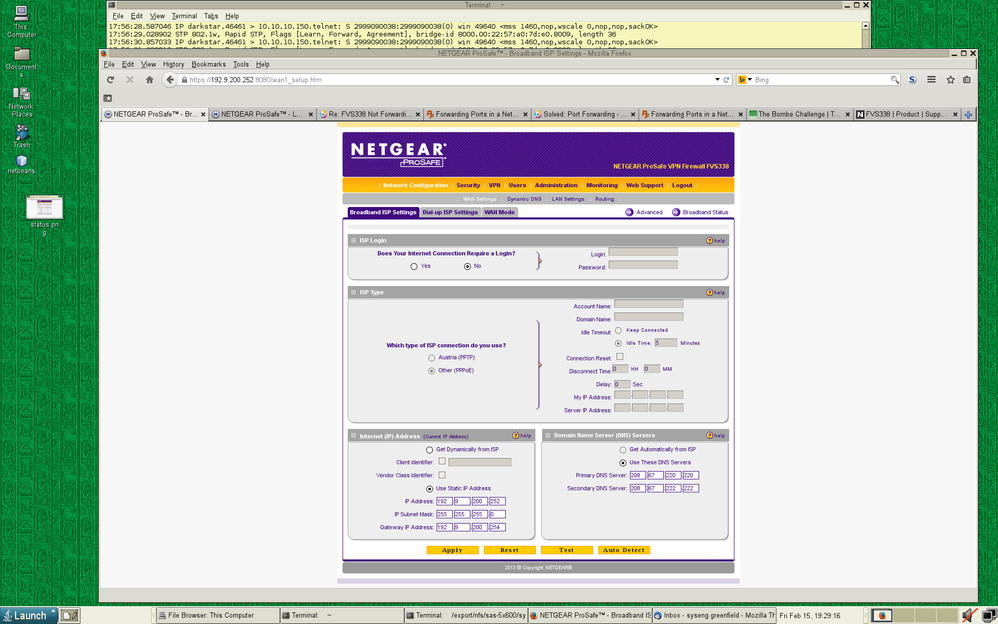The width and height of the screenshot is (998, 624).
Task: Switch to the Dial-up ISP Settings tab
Action: point(449,211)
